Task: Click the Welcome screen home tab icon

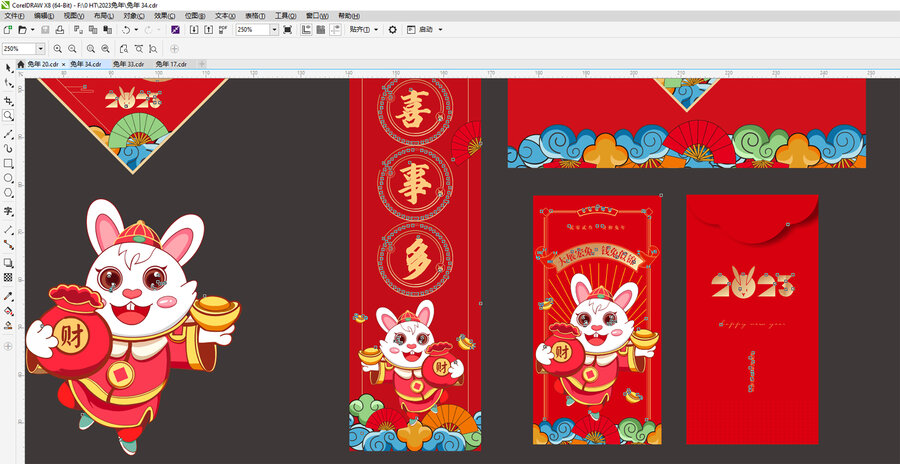Action: pyautogui.click(x=21, y=64)
